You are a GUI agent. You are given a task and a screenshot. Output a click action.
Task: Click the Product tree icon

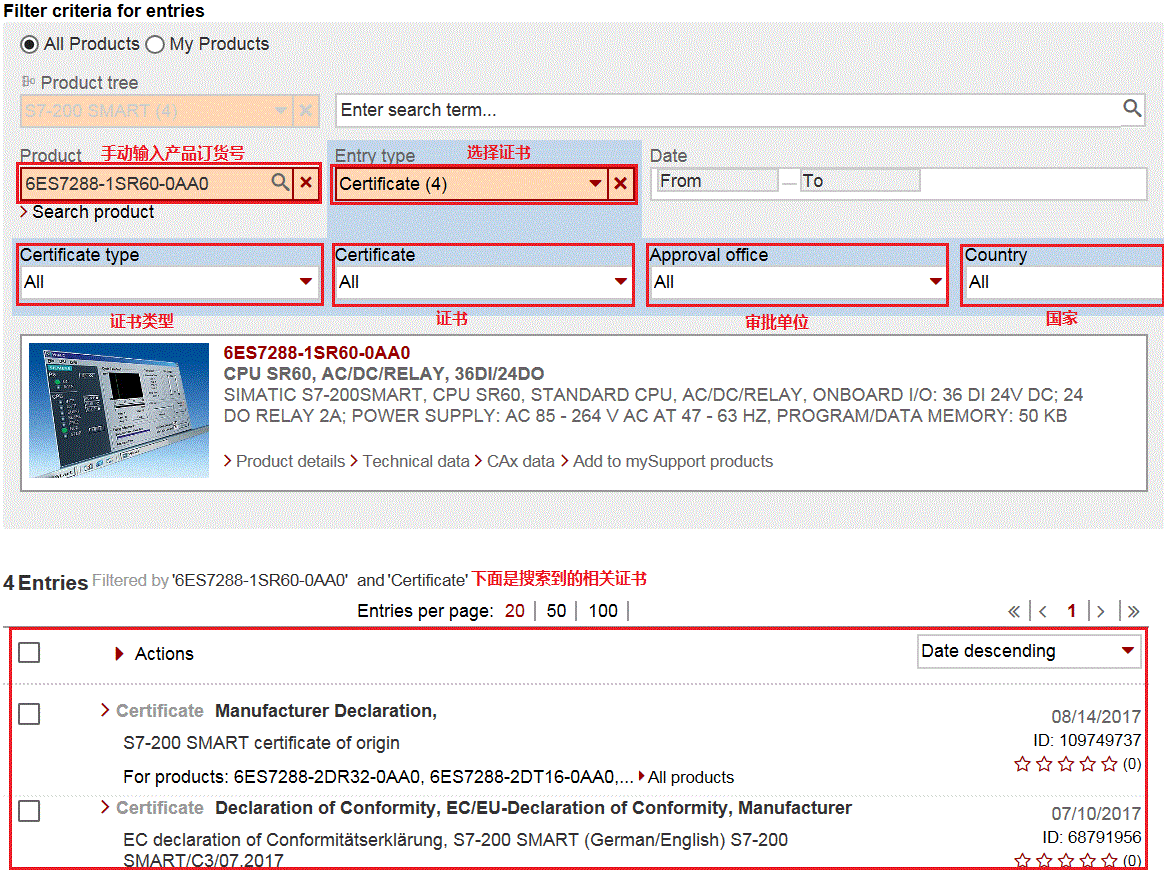coord(28,82)
